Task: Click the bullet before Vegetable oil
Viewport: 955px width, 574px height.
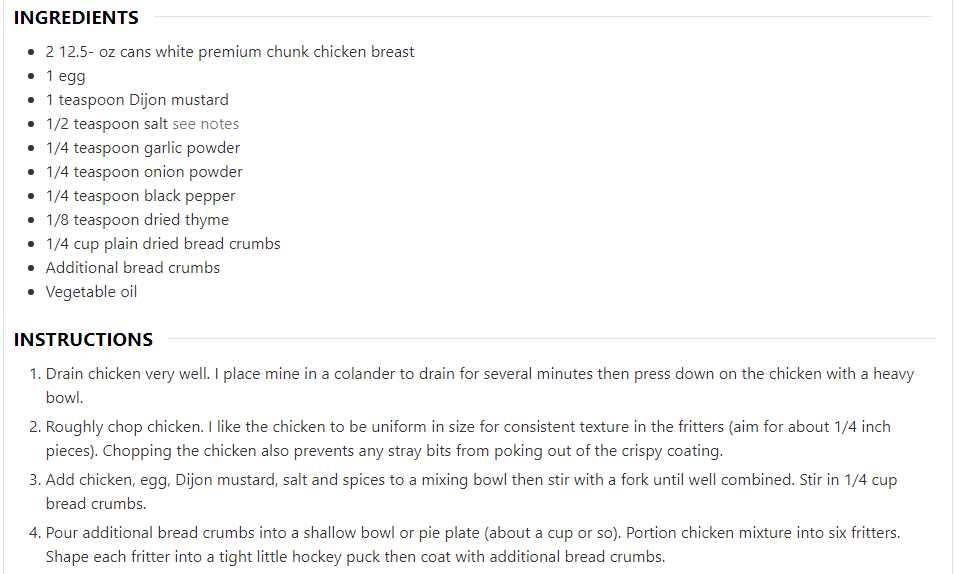Action: click(31, 292)
